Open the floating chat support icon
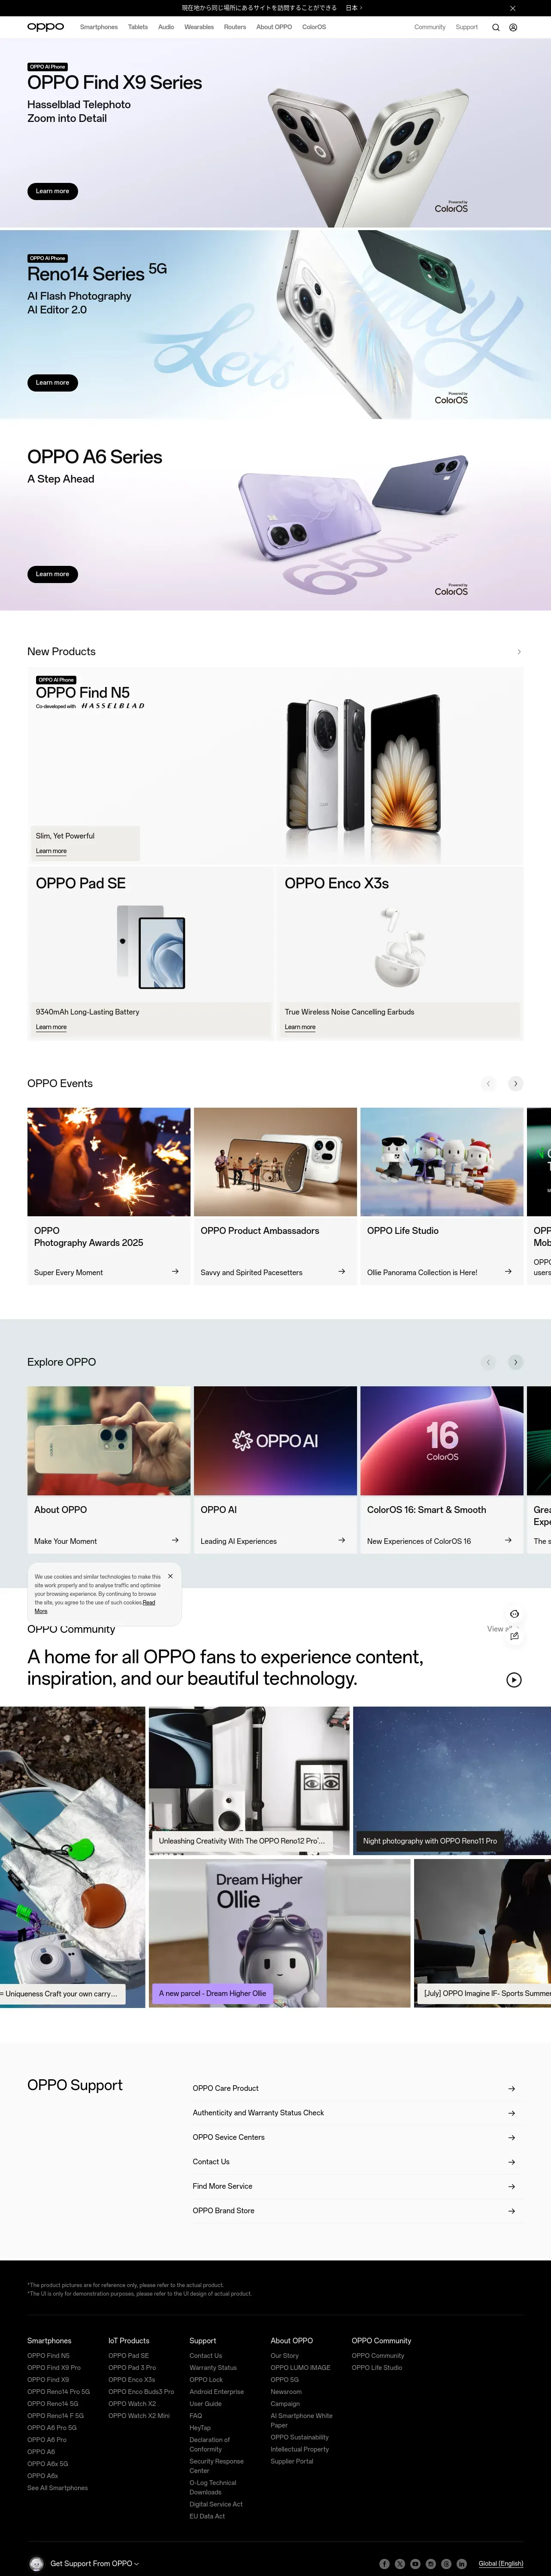Image resolution: width=551 pixels, height=2576 pixels. (x=514, y=1614)
